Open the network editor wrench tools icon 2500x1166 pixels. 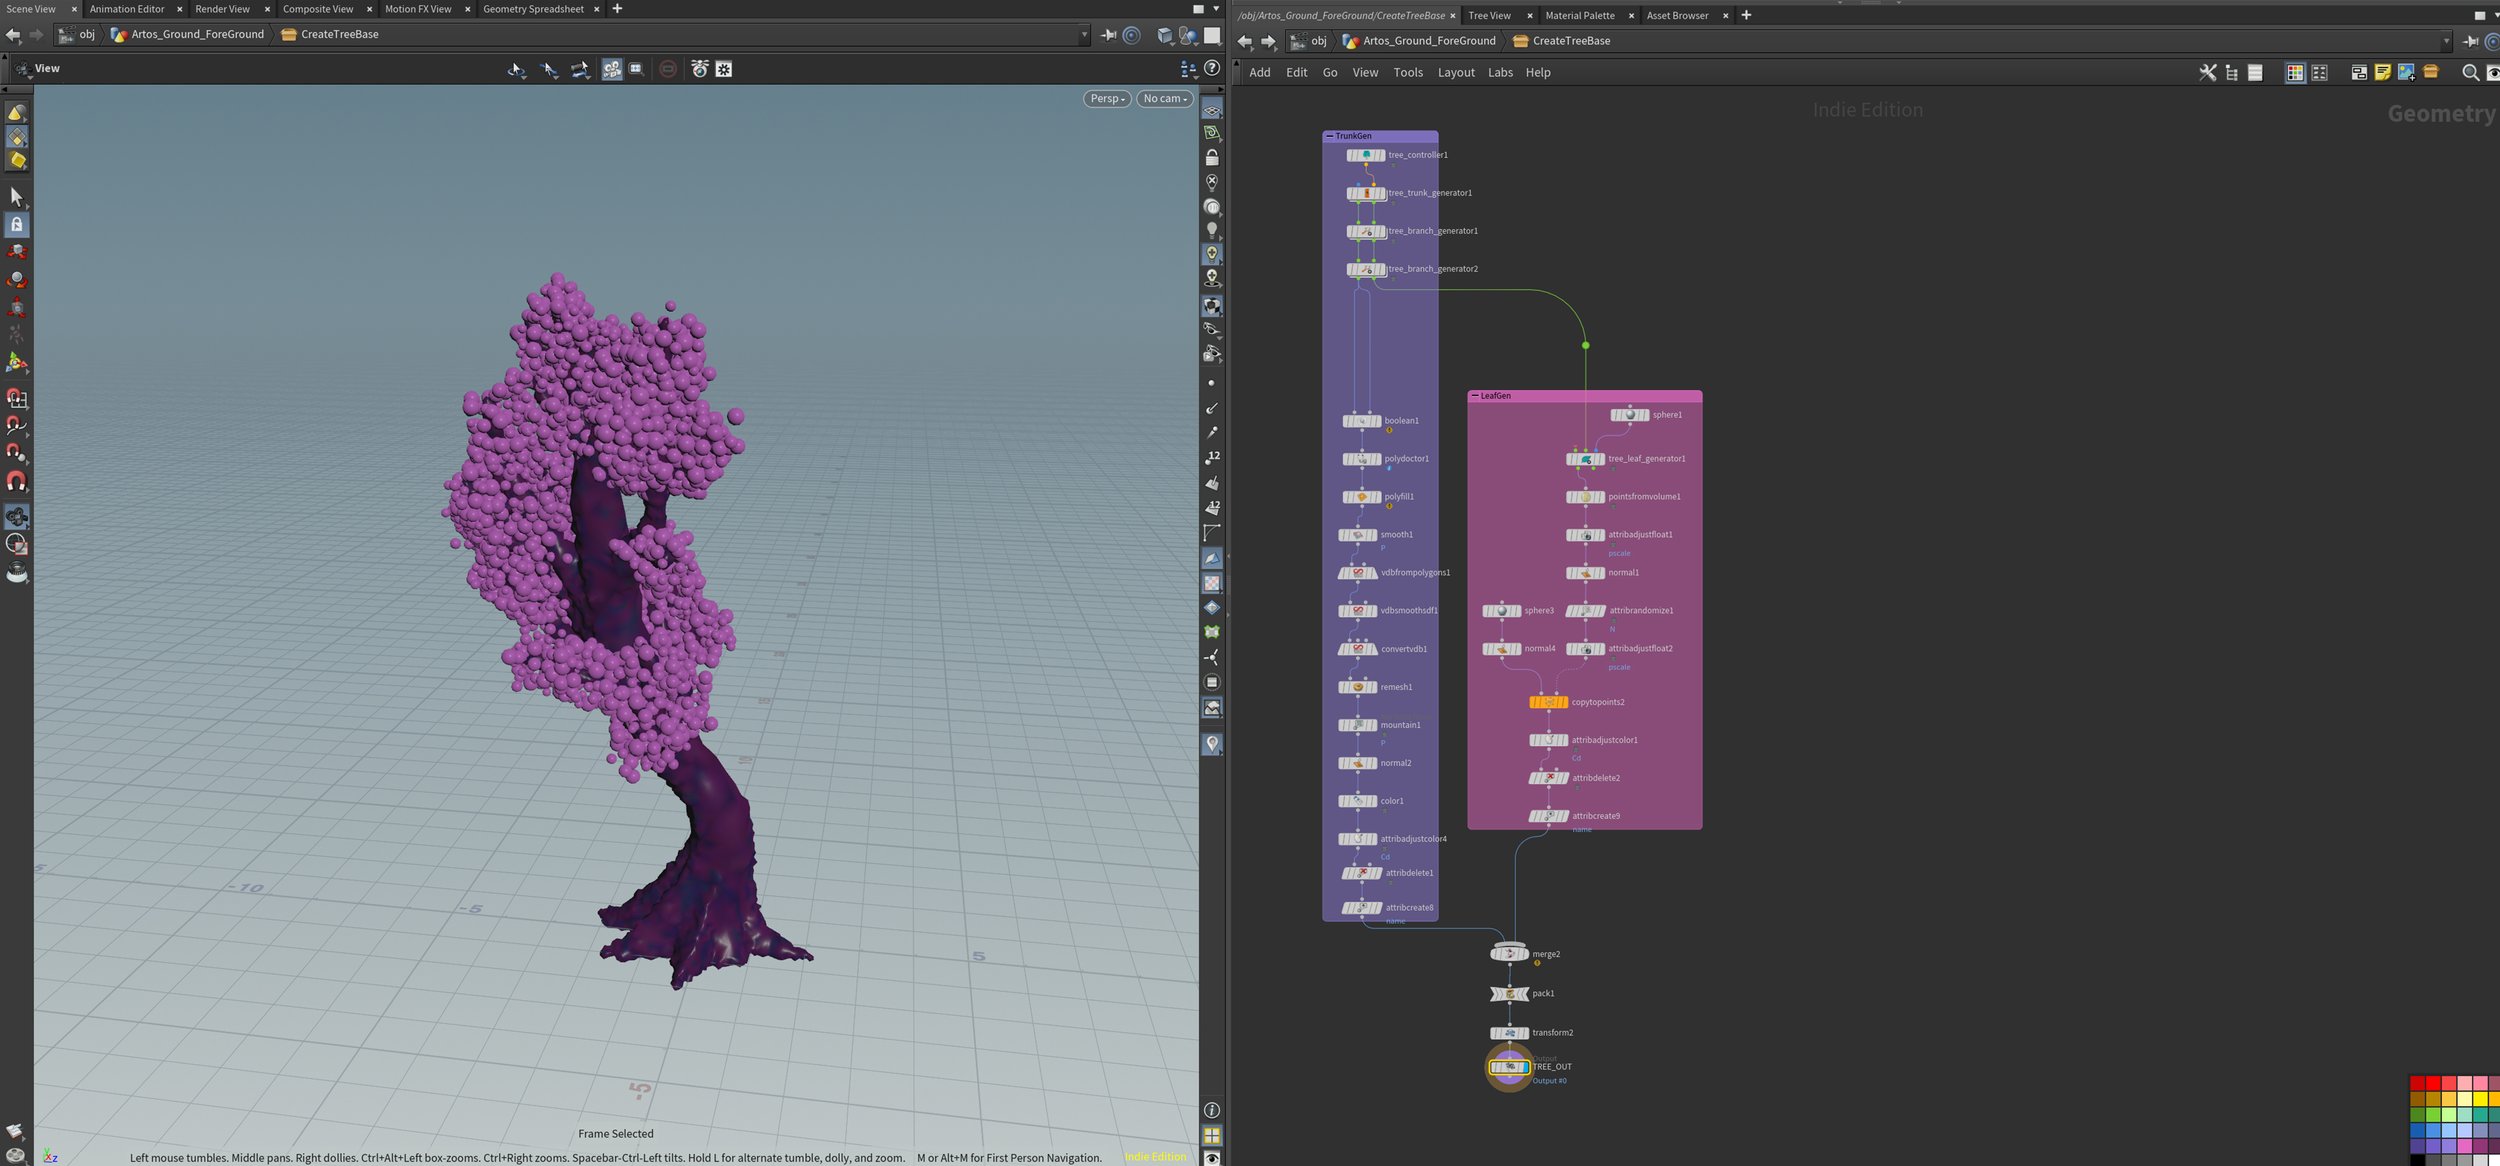[2207, 72]
